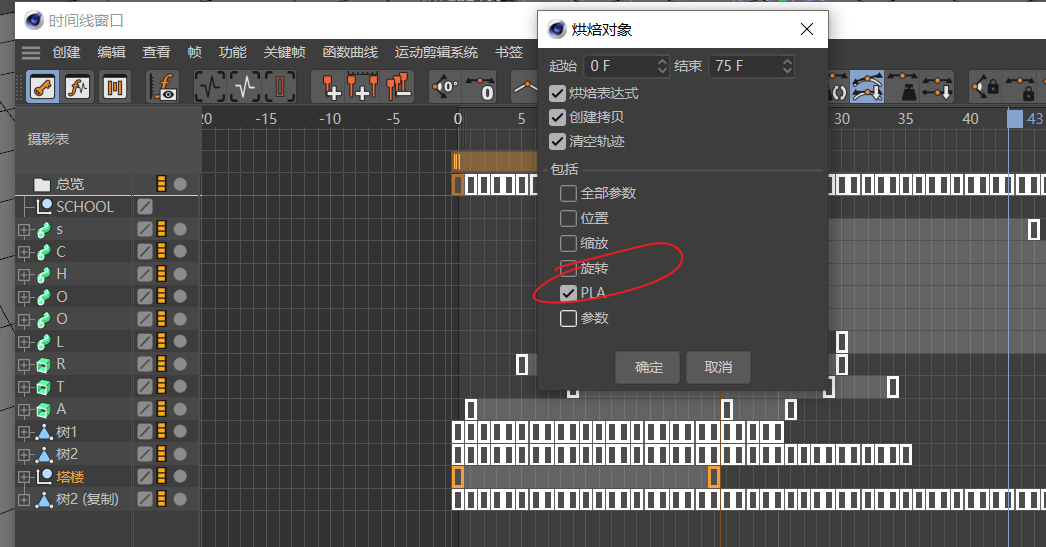
Task: Open the 函数曲线 menu
Action: (x=349, y=52)
